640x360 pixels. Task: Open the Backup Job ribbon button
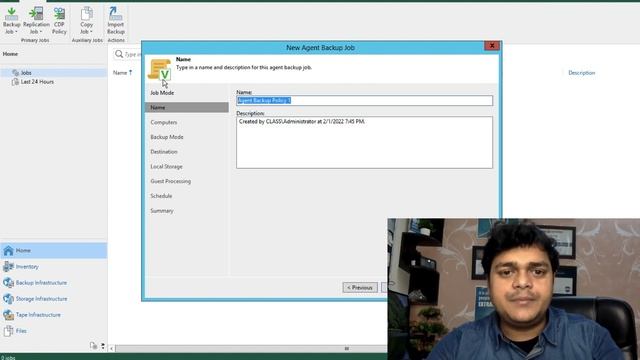click(x=11, y=20)
